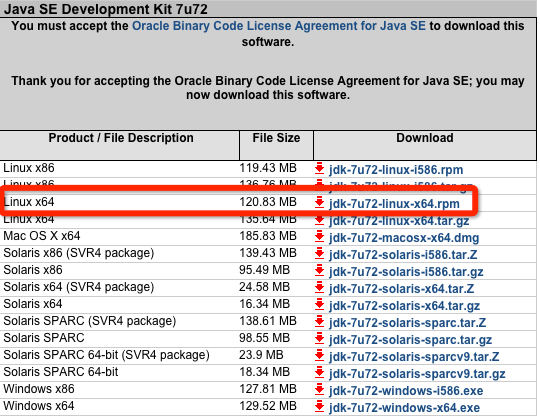The image size is (540, 418).
Task: Click the download arrow icon for jdk-7u72-solaris-i586.tar.gz
Action: pyautogui.click(x=320, y=271)
